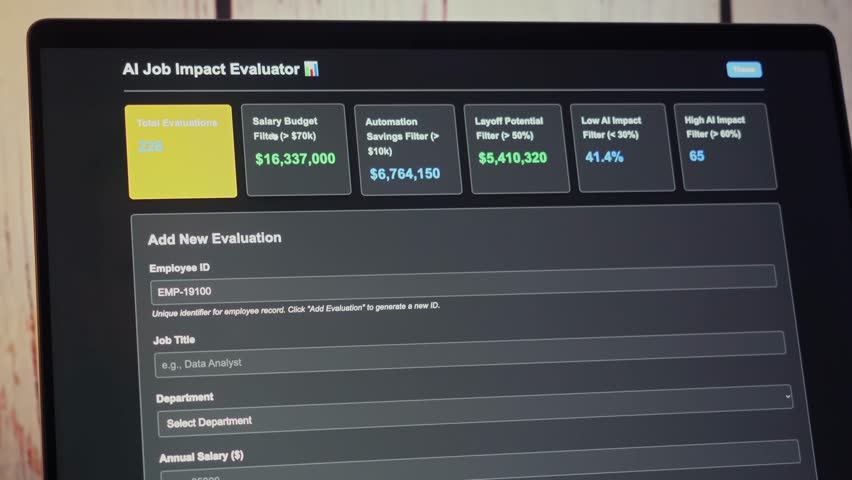Click the blue Theme button

[x=744, y=70]
